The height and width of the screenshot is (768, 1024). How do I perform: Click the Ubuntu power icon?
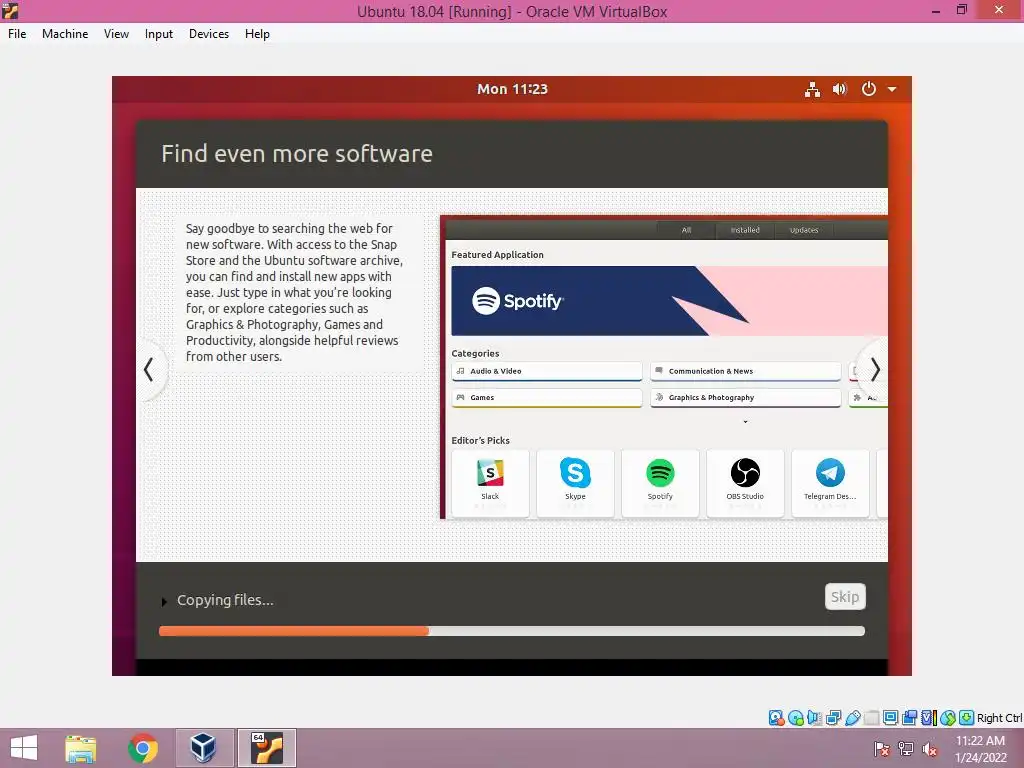coord(869,89)
